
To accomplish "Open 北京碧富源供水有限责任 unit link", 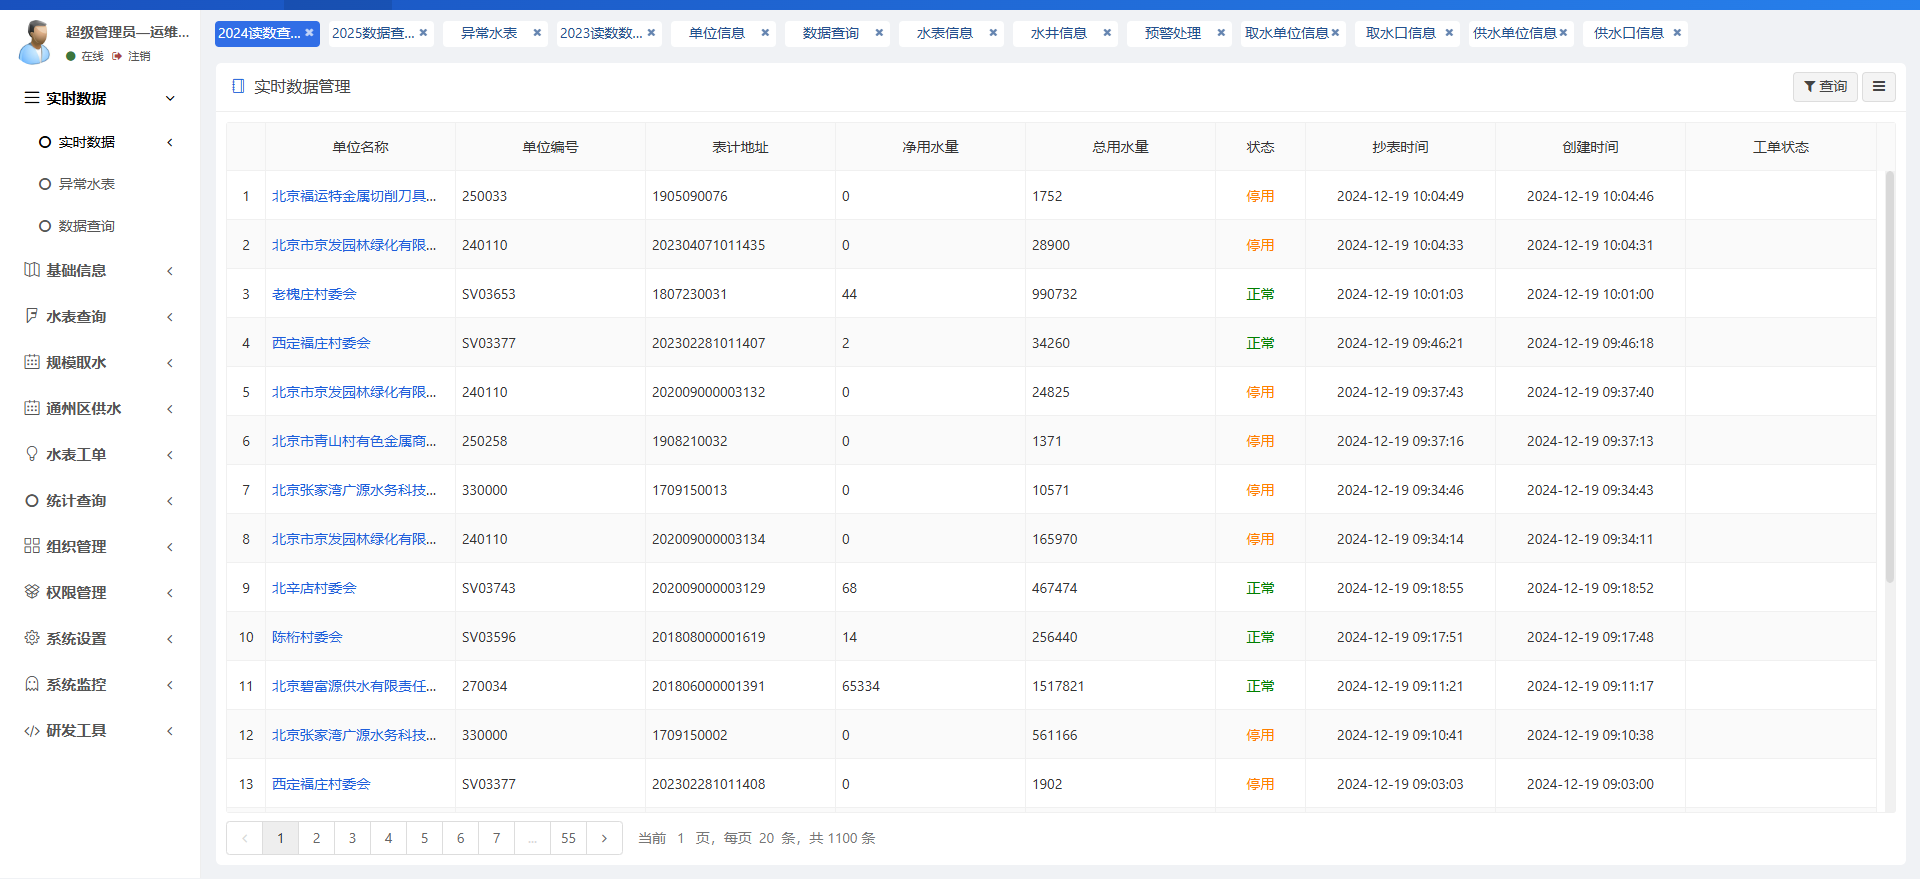I will coord(354,686).
